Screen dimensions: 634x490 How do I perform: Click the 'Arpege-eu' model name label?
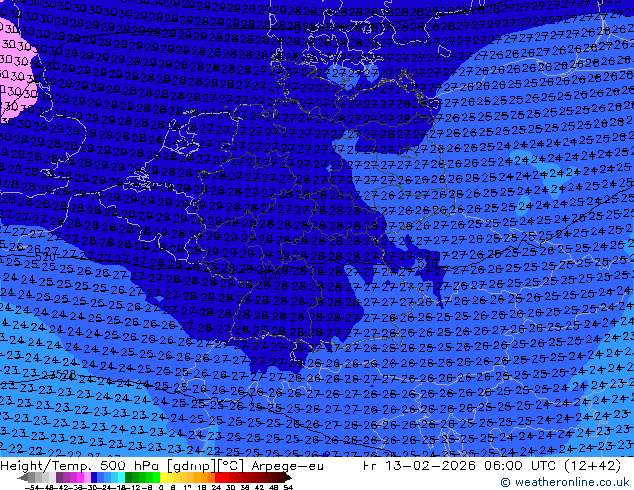click(x=287, y=466)
